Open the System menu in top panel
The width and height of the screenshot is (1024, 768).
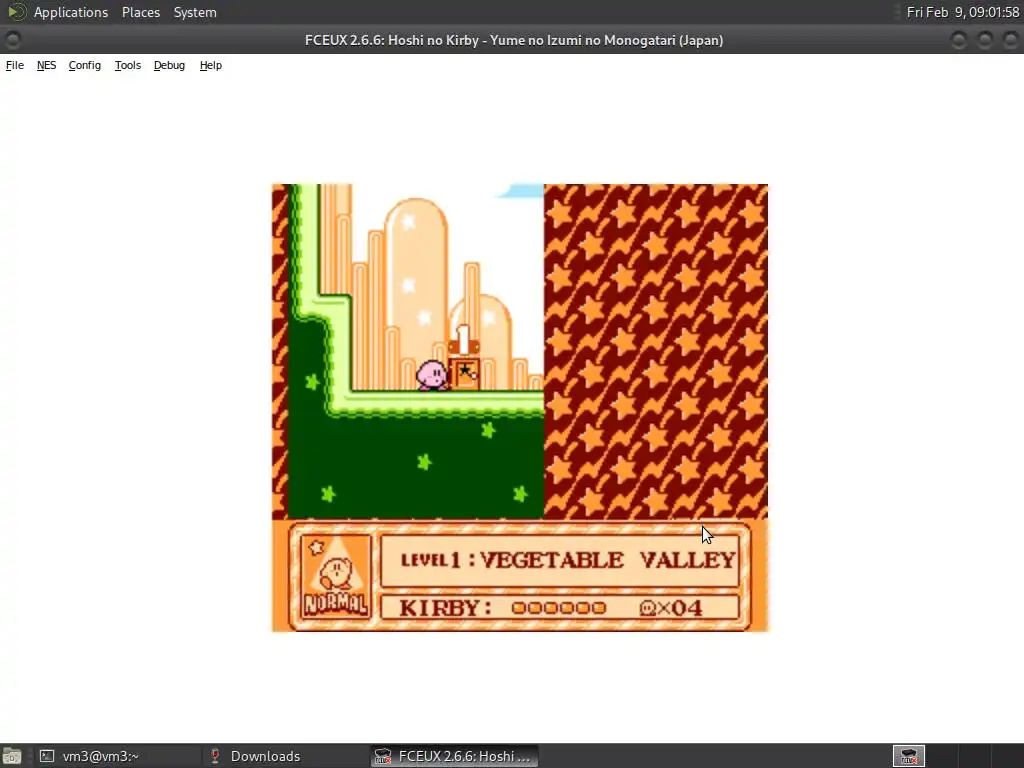pyautogui.click(x=195, y=12)
